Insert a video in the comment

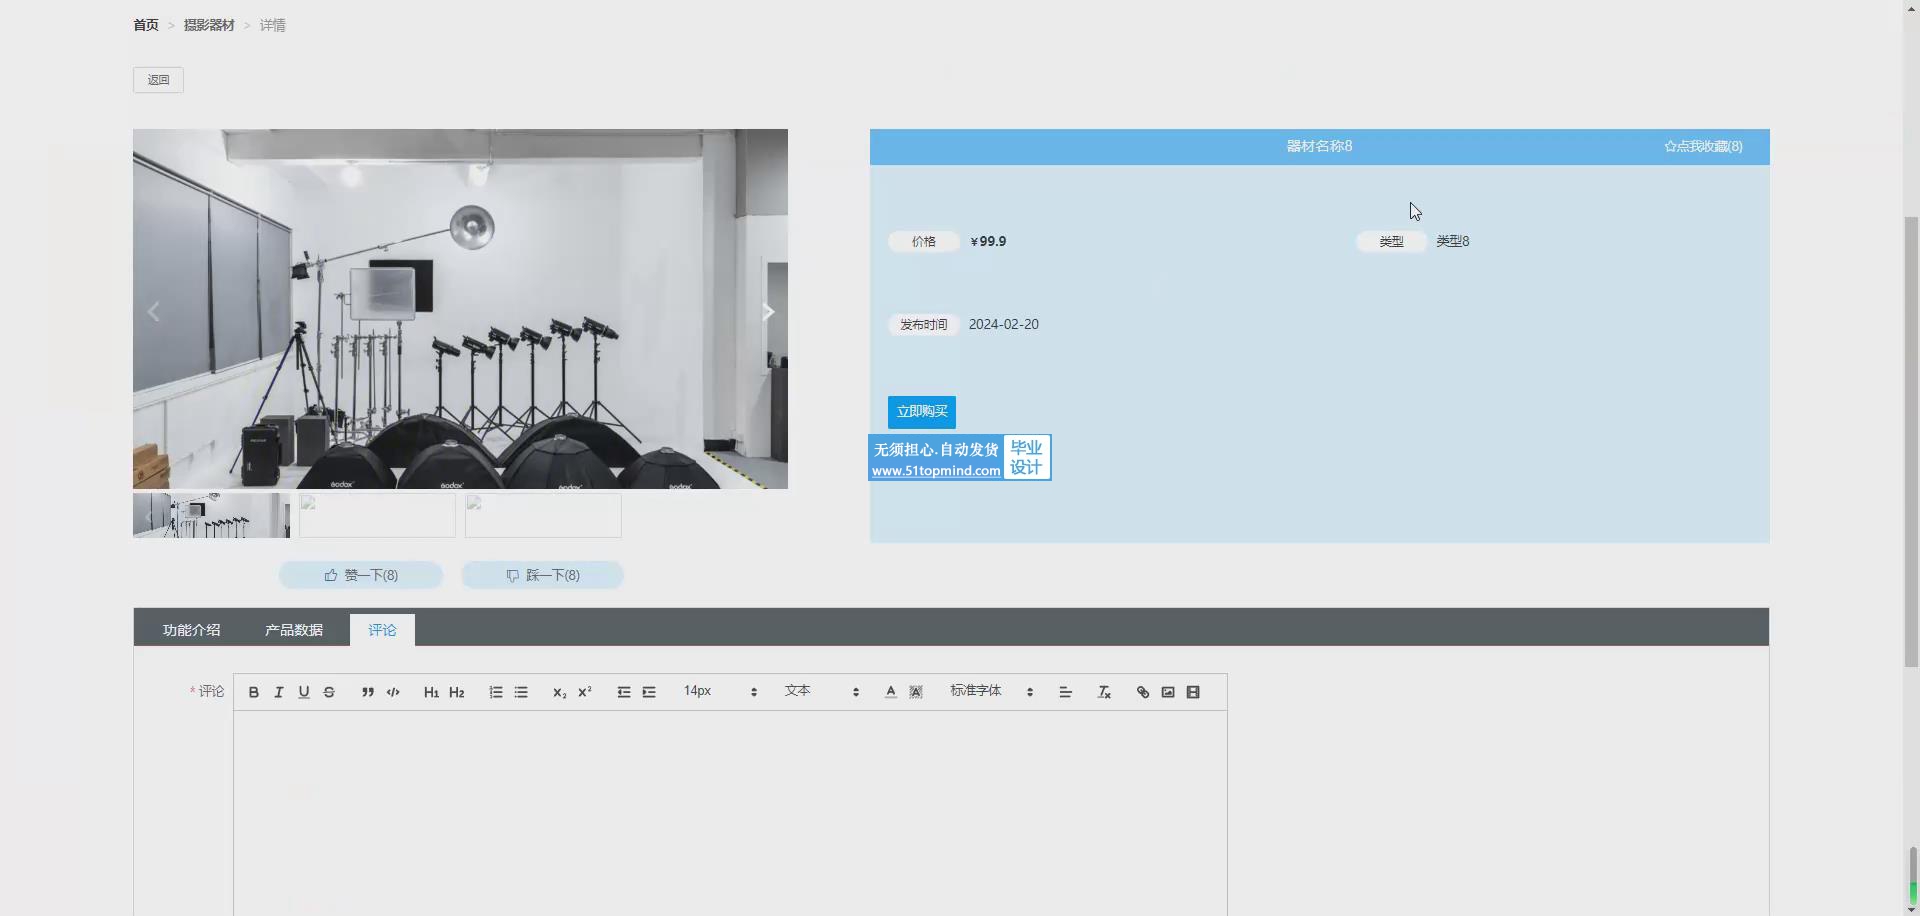(1193, 692)
